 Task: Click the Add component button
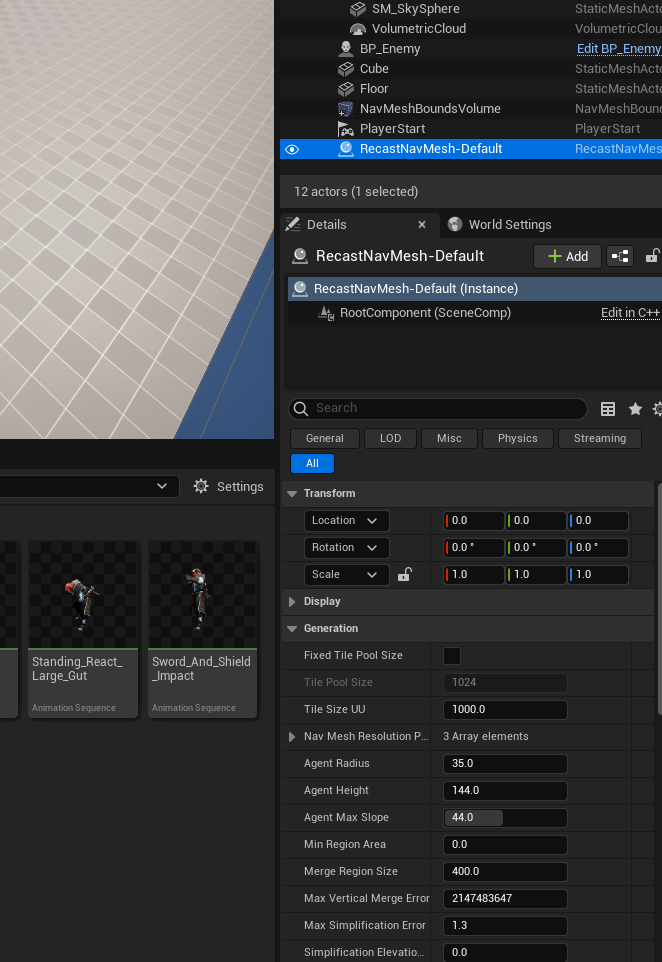tap(568, 256)
